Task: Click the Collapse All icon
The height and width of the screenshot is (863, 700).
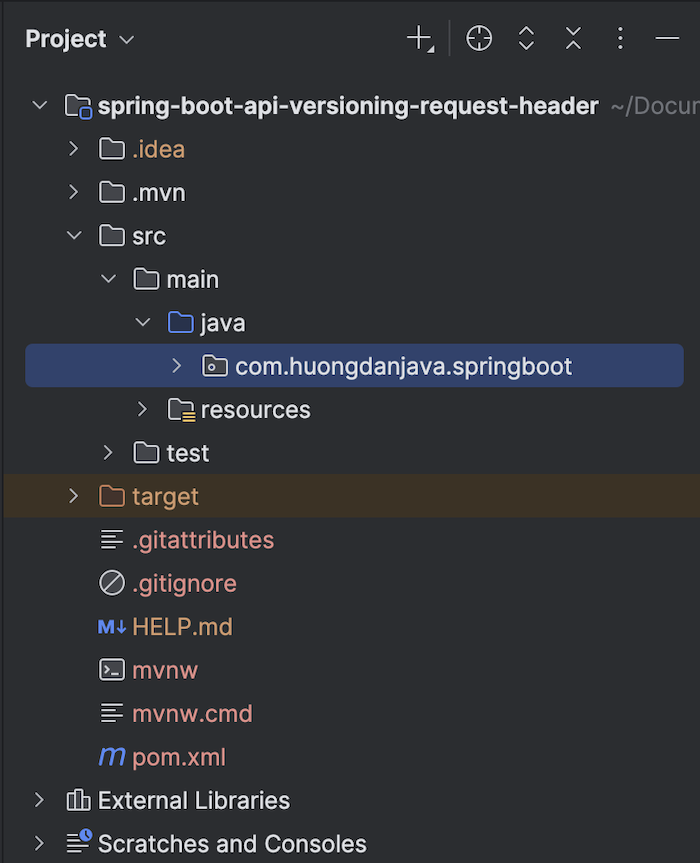Action: [573, 39]
